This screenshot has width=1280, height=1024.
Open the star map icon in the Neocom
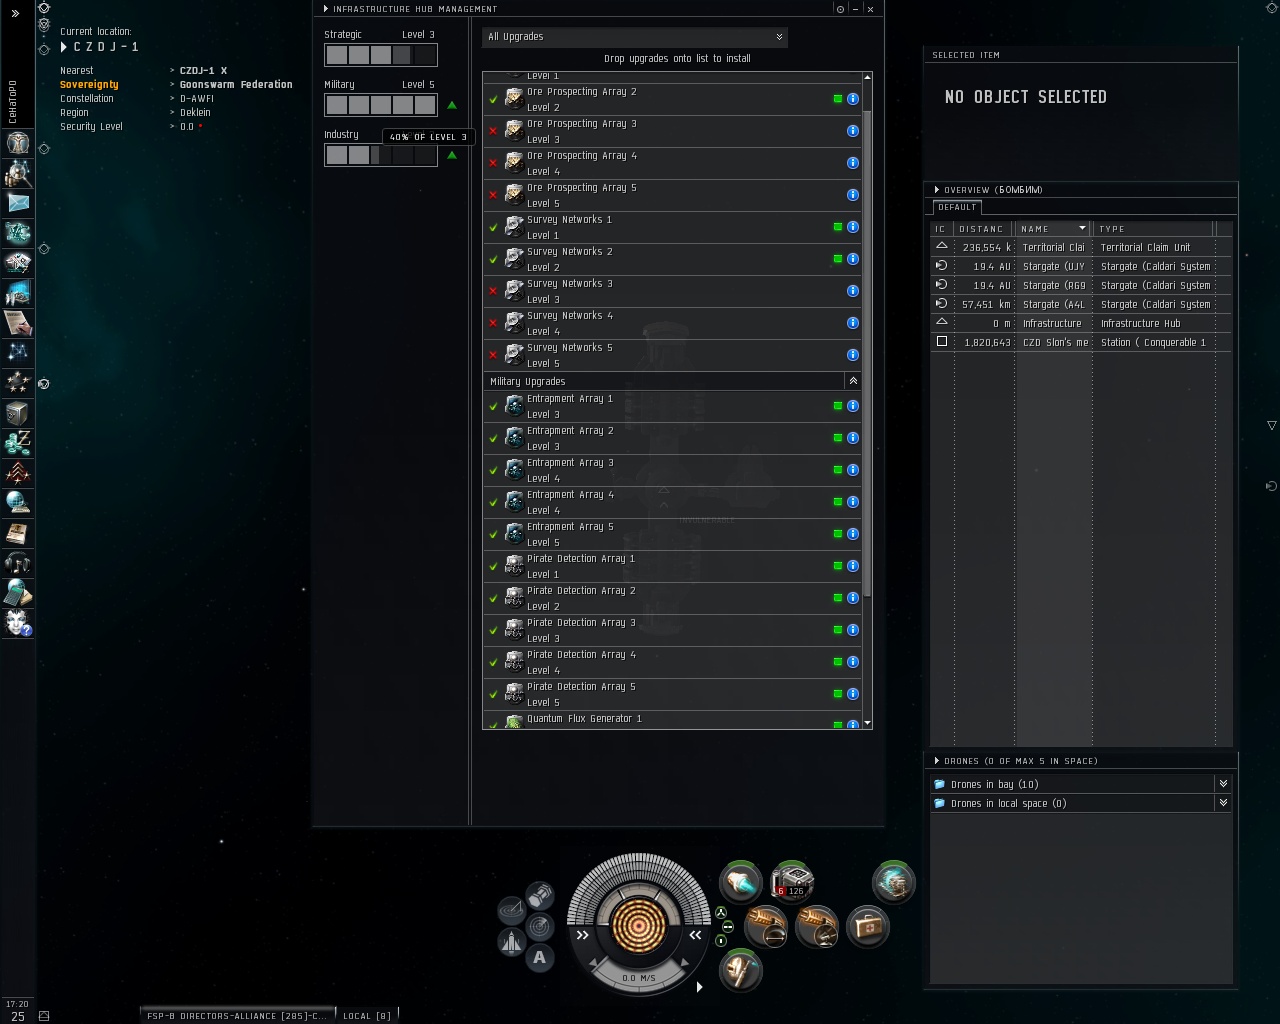click(x=18, y=353)
